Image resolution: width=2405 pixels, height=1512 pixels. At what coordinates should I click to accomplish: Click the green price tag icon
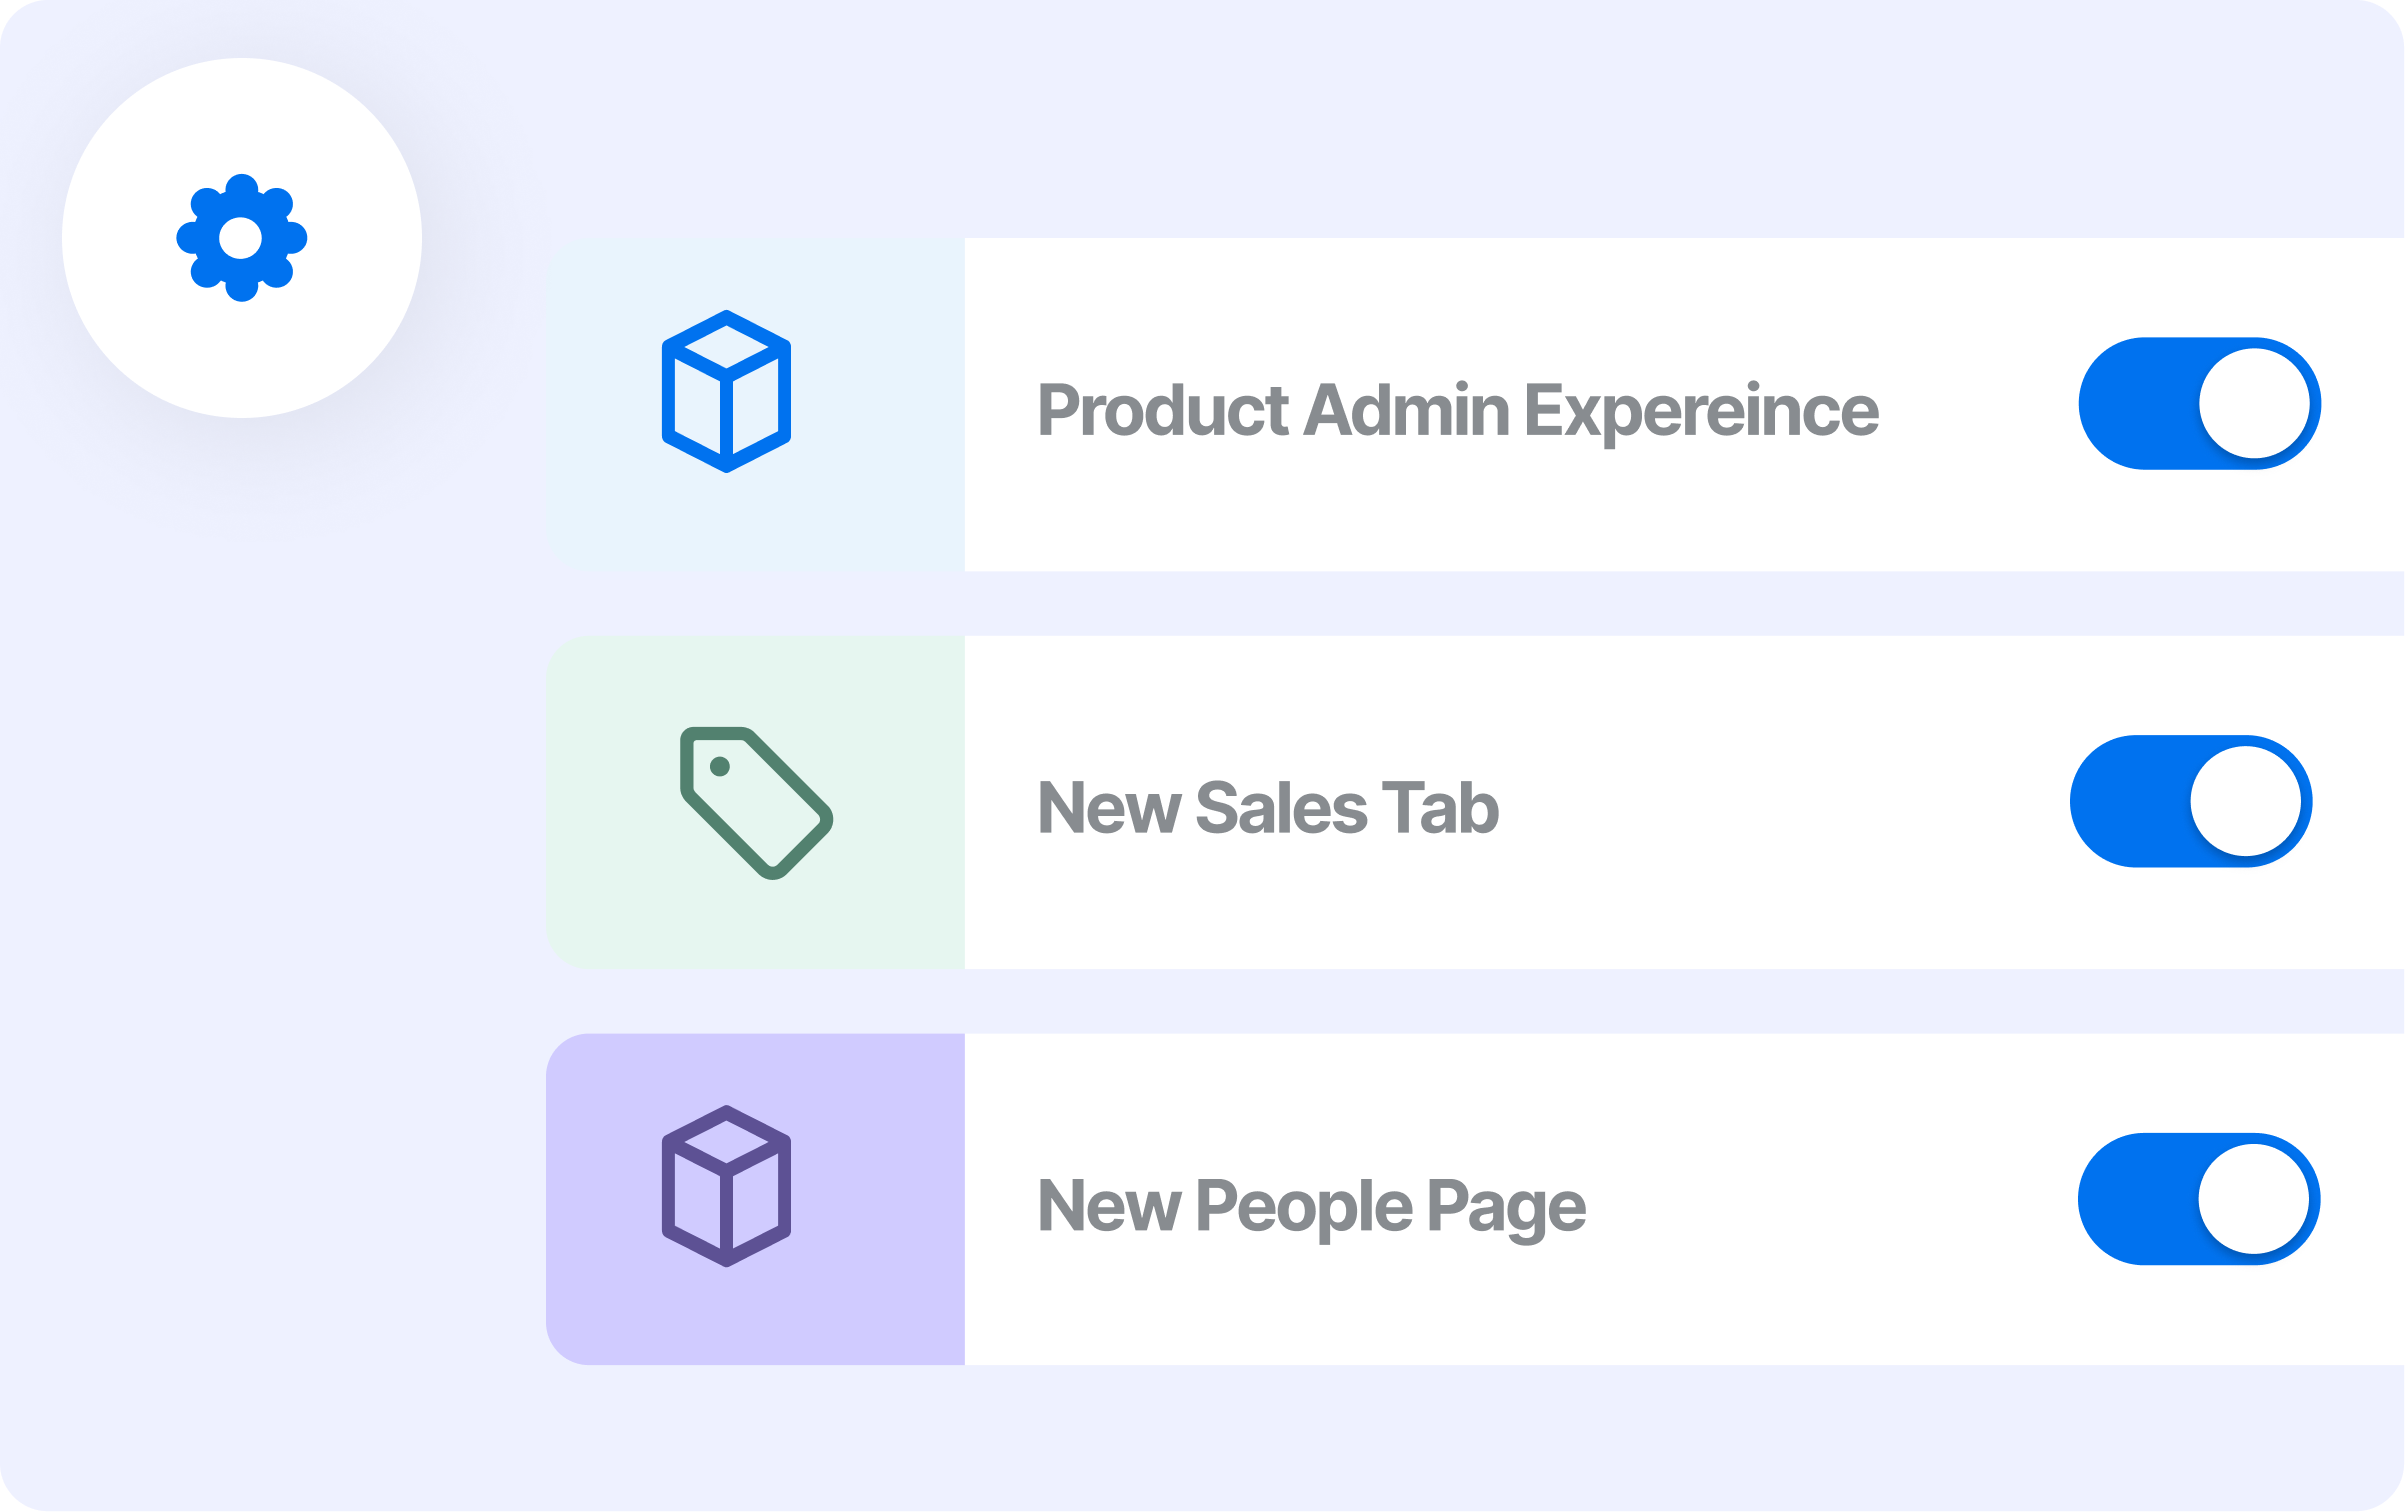coord(756,803)
